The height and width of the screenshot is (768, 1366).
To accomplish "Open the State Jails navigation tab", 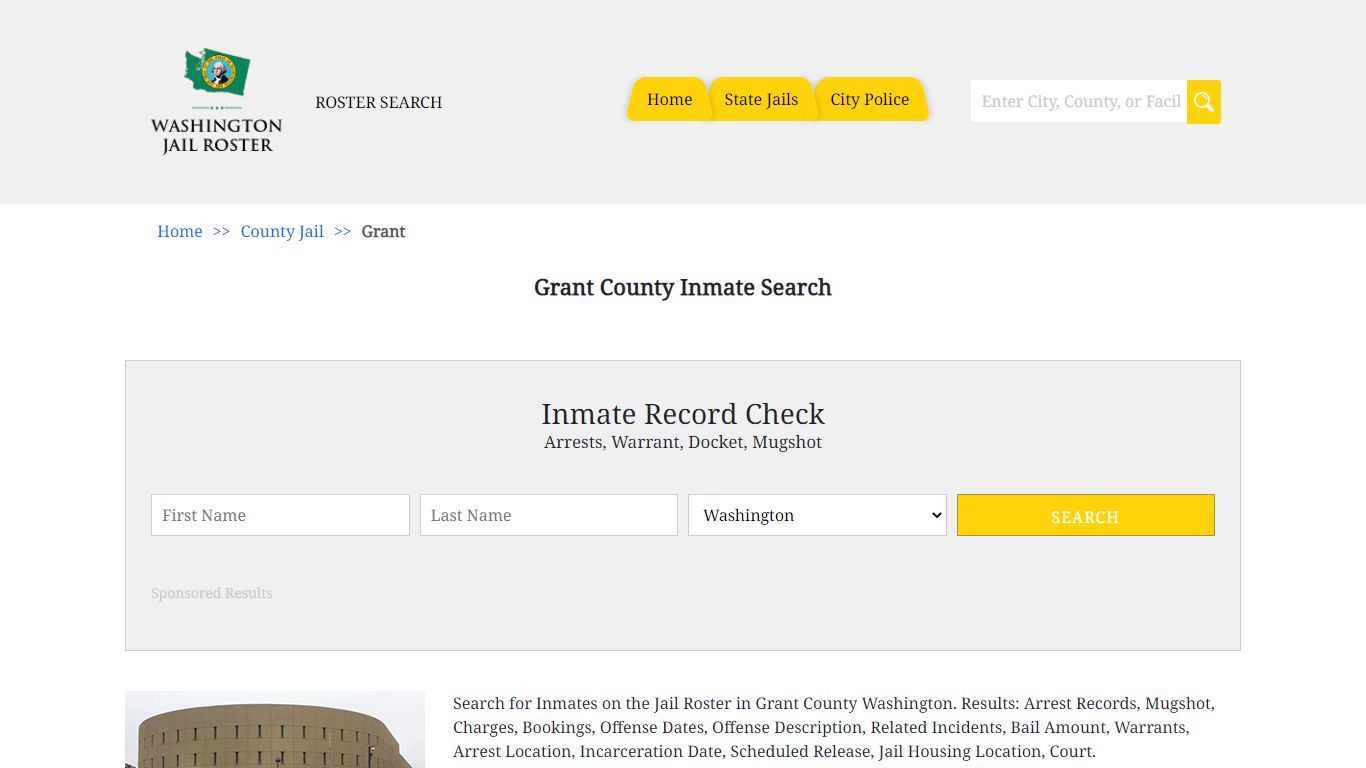I will click(761, 99).
